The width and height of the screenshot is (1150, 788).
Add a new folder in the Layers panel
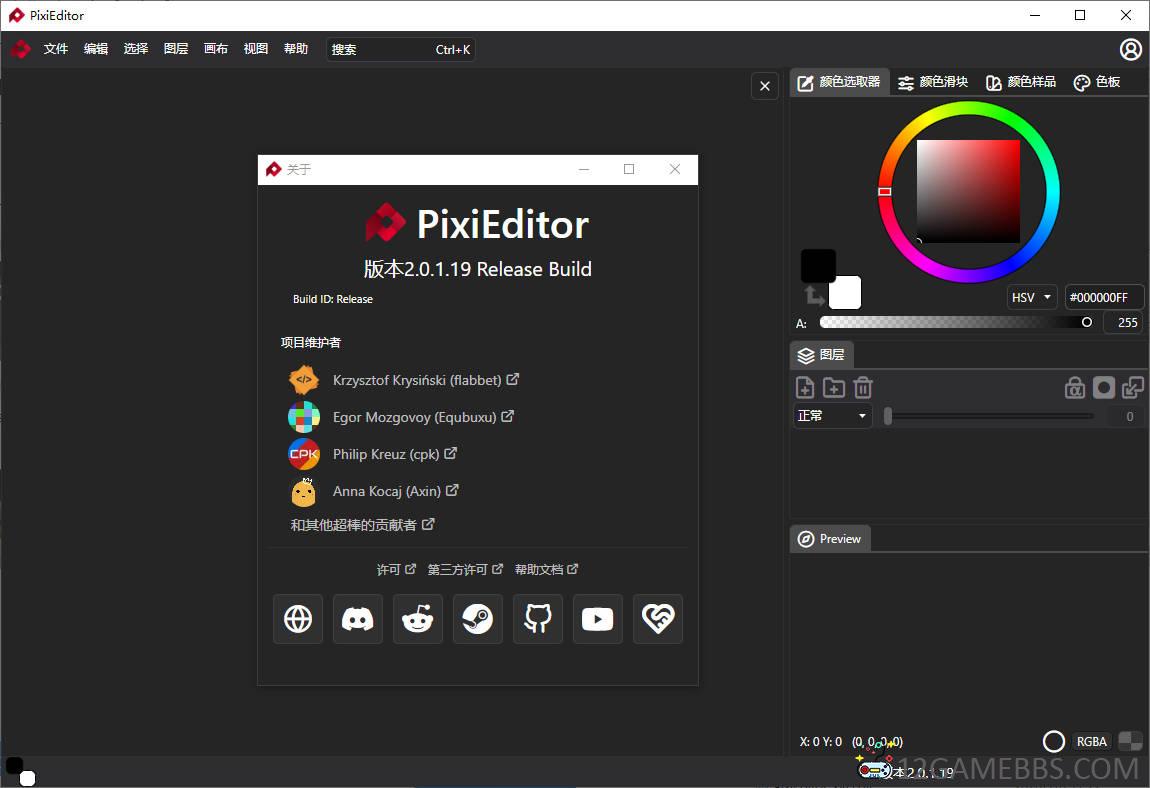(834, 387)
